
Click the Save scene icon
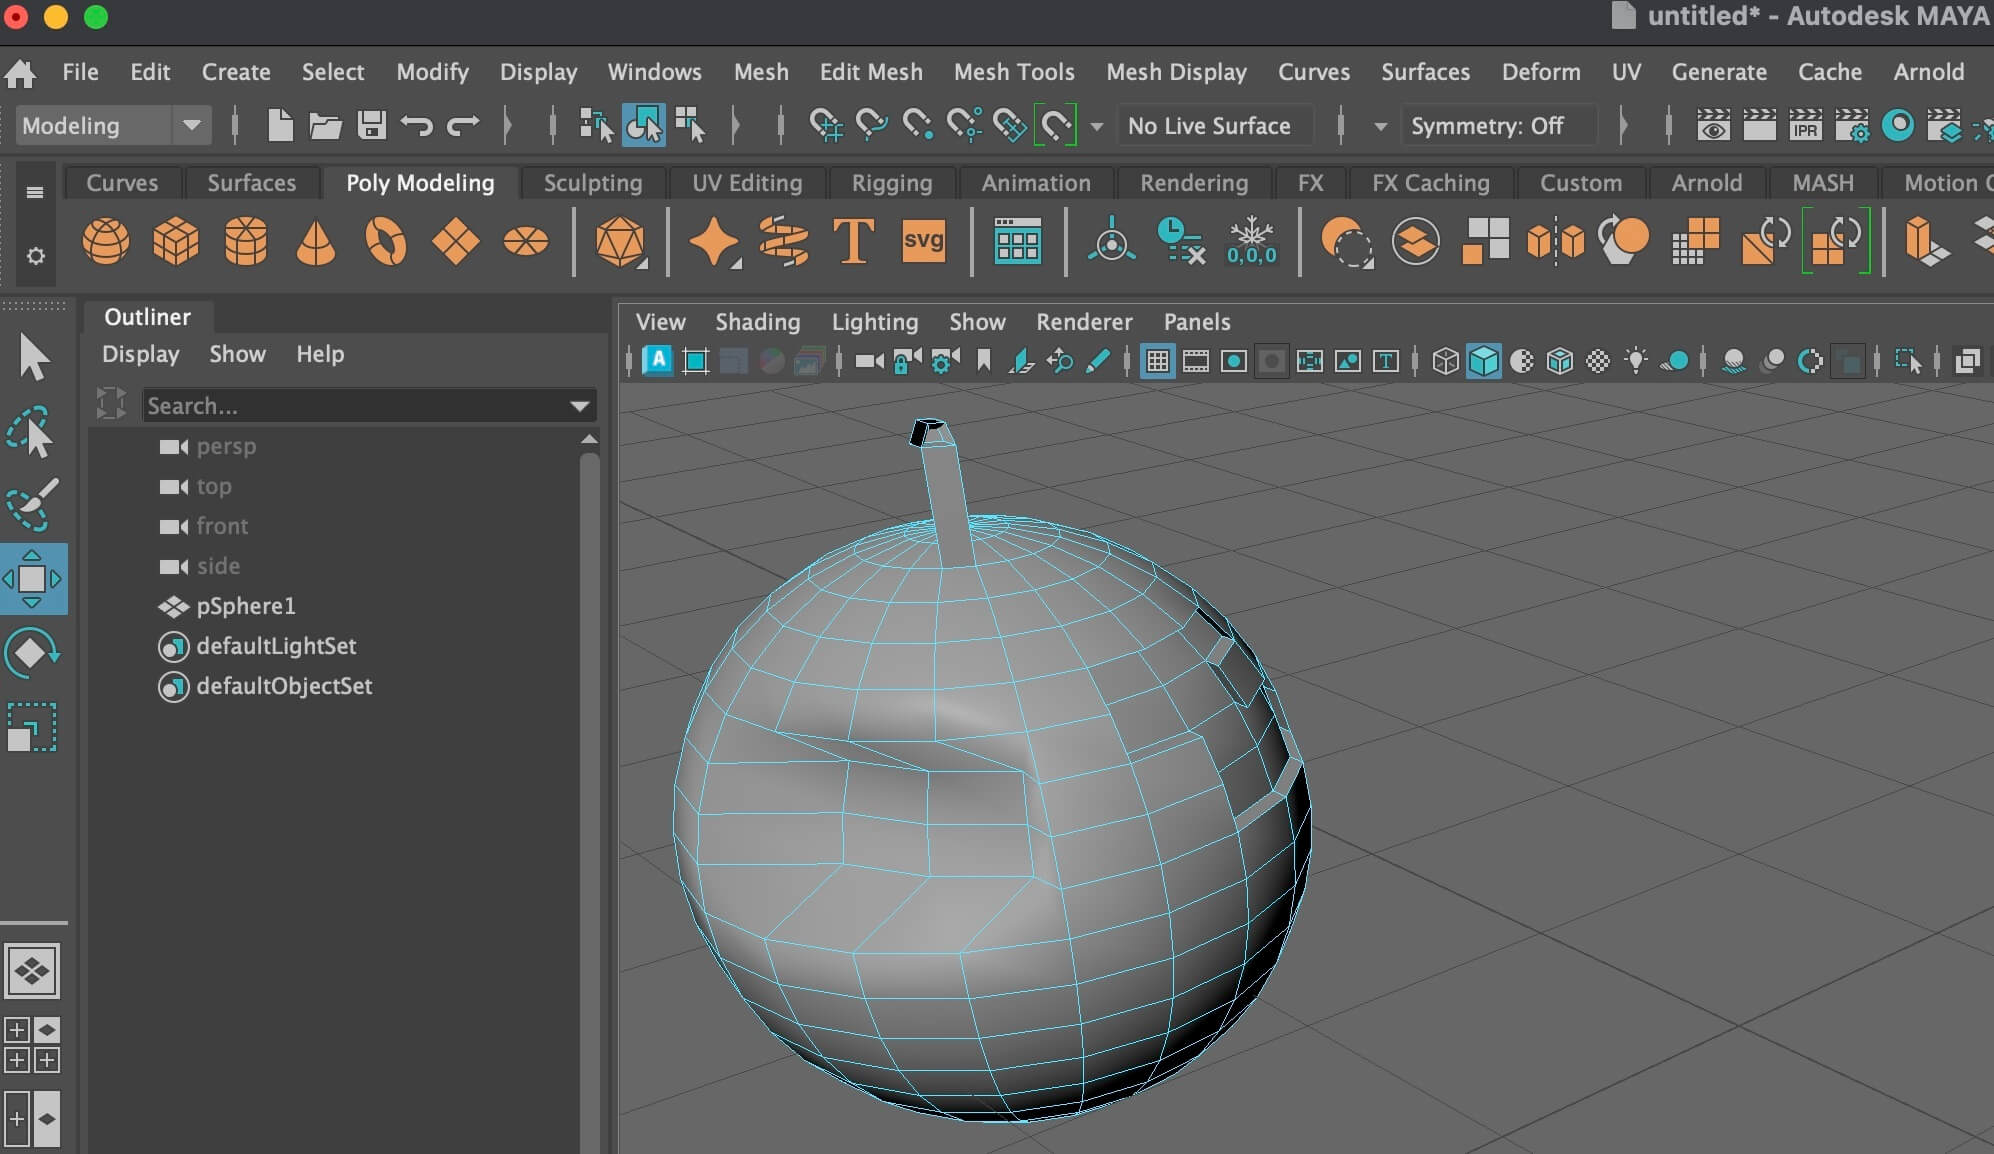[371, 126]
